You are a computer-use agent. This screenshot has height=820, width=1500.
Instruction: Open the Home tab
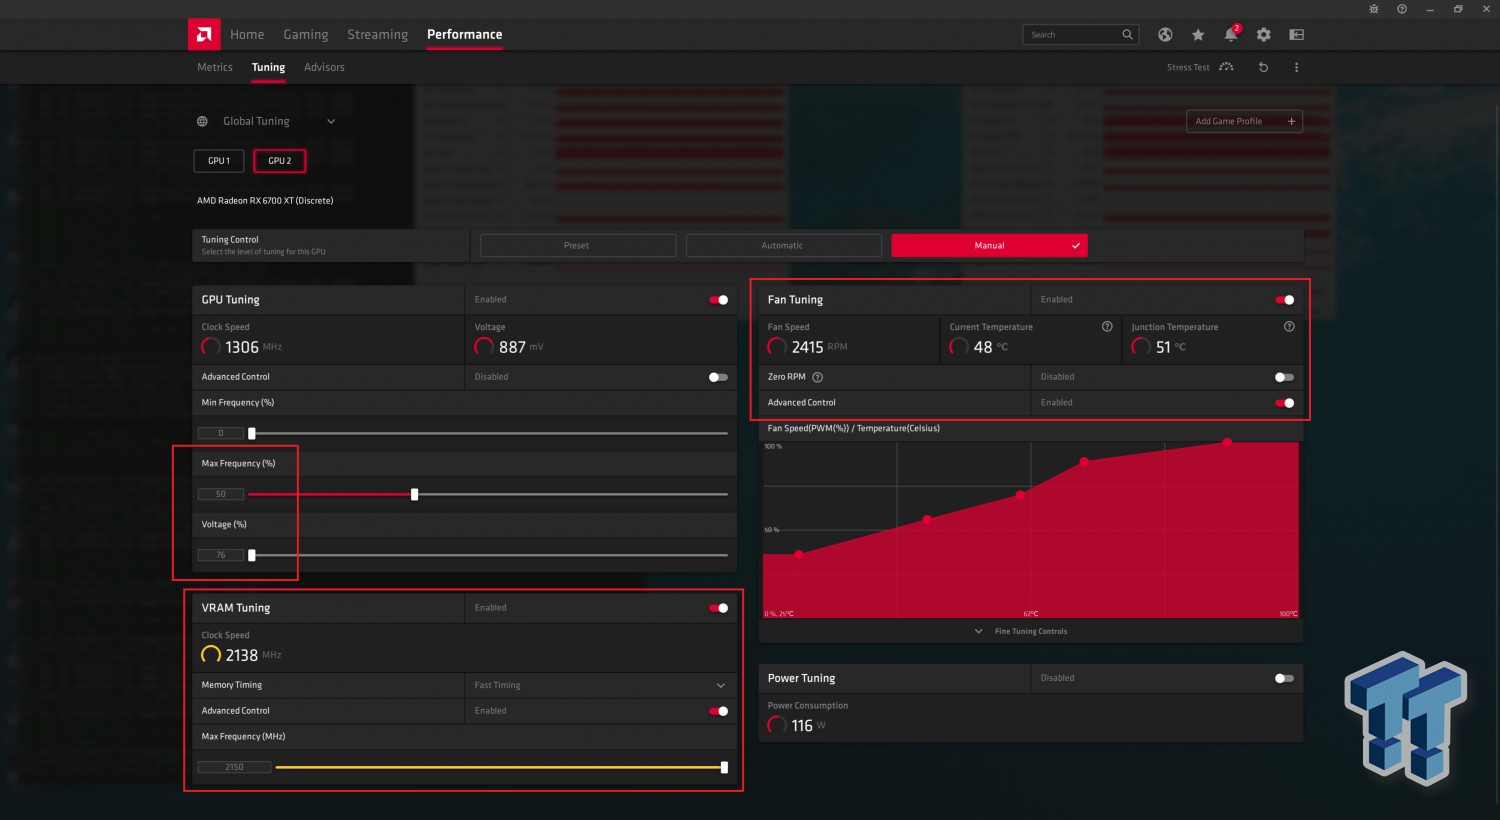[x=247, y=34]
